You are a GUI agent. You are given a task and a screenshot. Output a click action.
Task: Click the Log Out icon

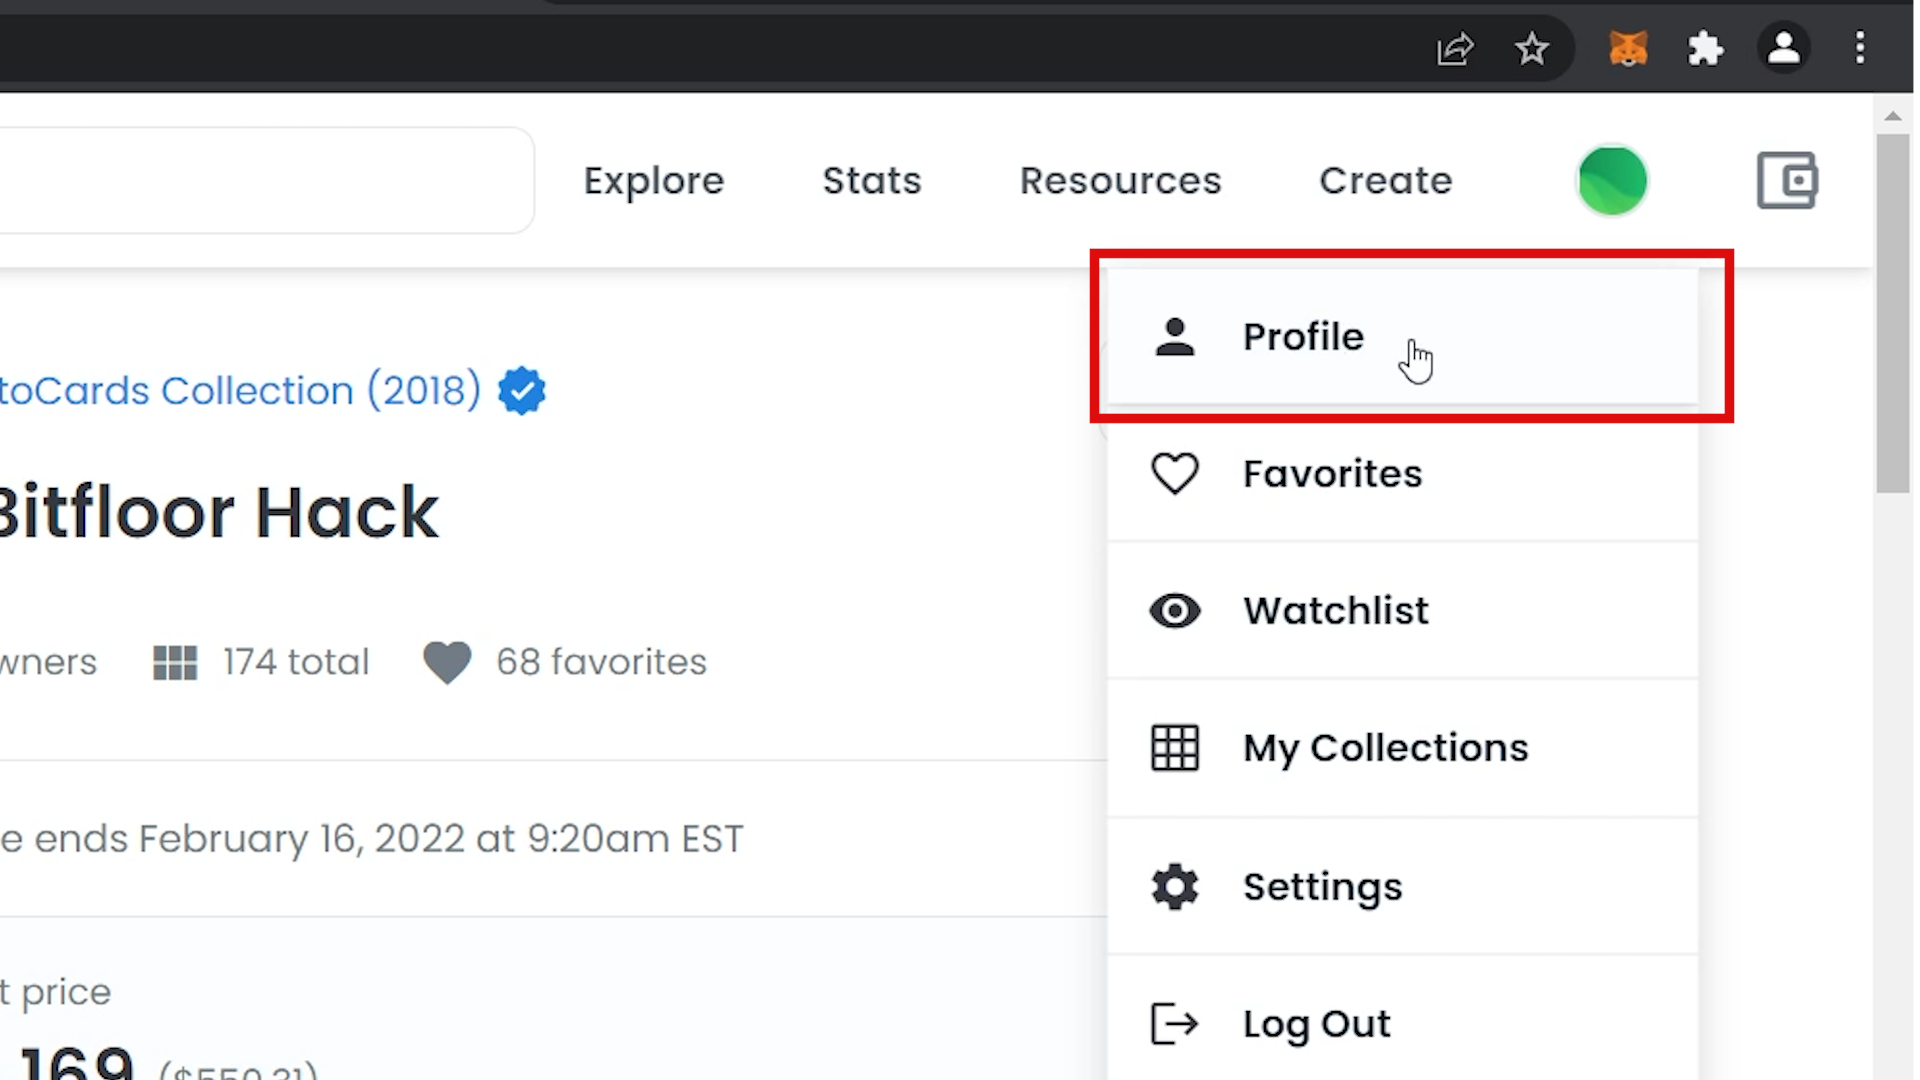[1175, 1024]
